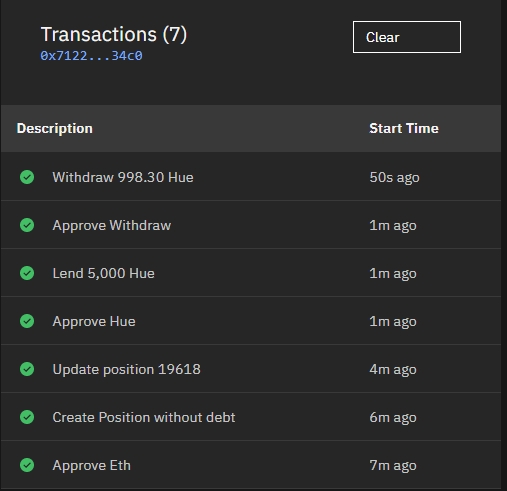Click green check icon for Lend 5,000 Hue
Image resolution: width=507 pixels, height=491 pixels.
[27, 273]
